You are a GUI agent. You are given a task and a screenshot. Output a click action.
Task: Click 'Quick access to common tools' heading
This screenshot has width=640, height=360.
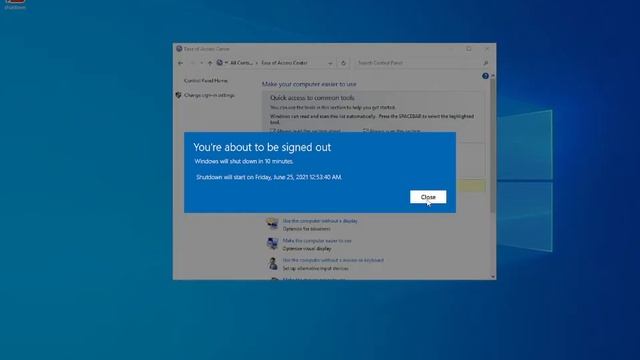click(x=312, y=98)
